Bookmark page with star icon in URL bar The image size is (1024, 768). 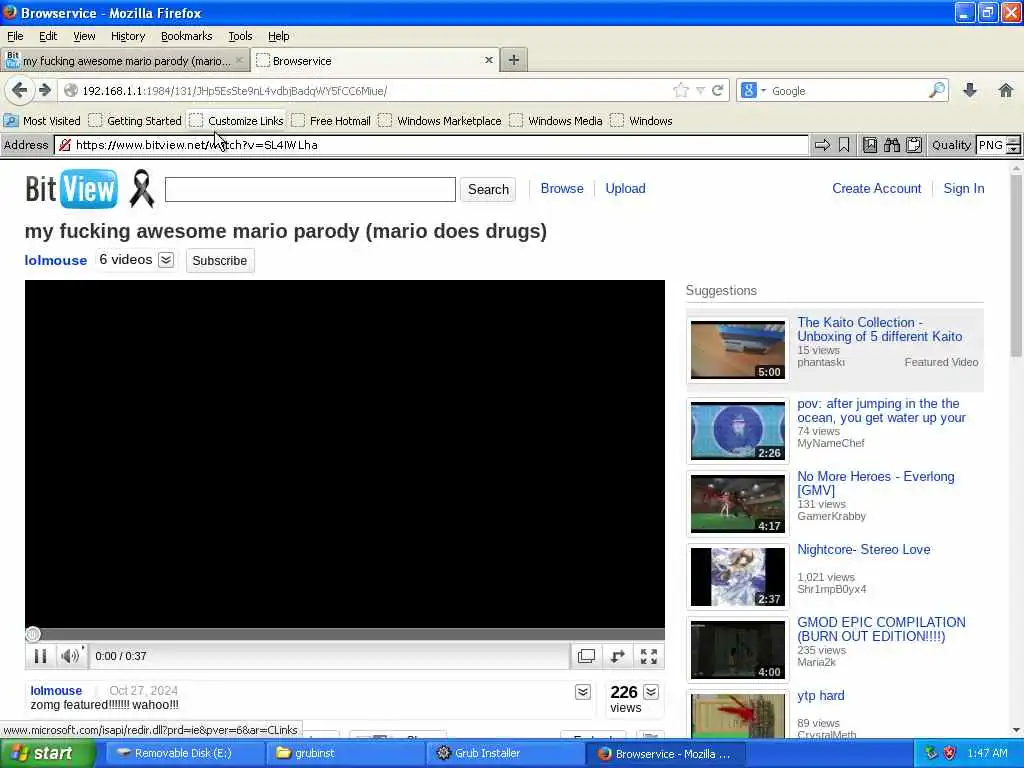point(680,91)
